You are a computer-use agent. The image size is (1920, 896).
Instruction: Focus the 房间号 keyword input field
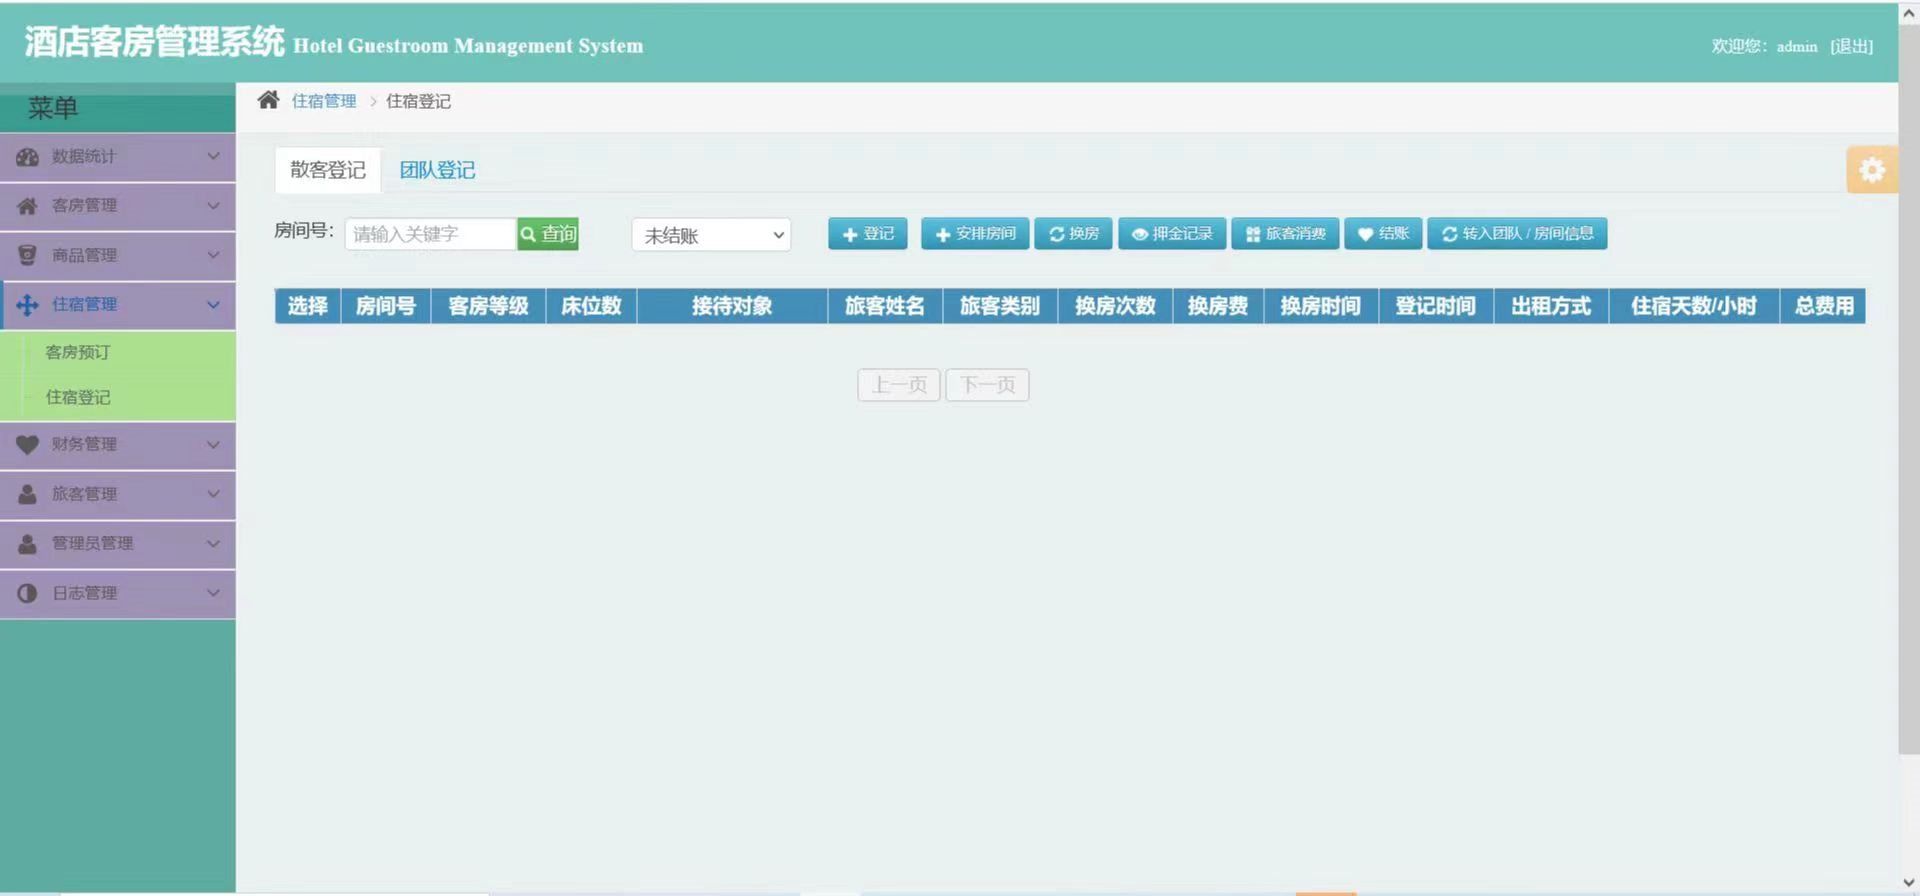431,234
